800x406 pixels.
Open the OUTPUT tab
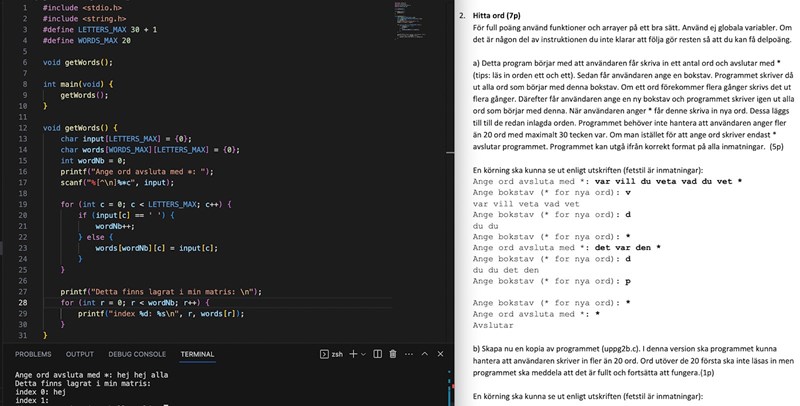pyautogui.click(x=80, y=354)
